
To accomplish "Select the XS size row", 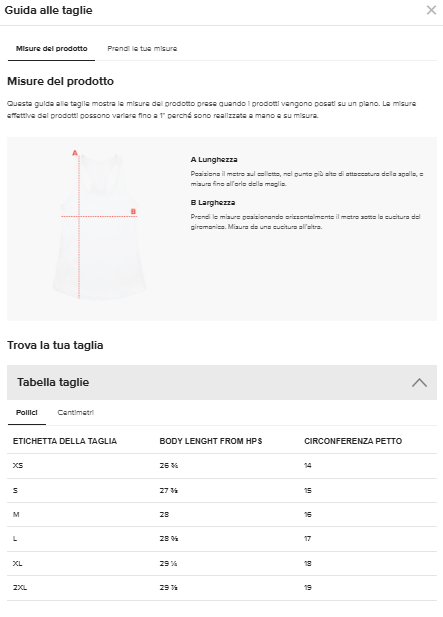I will (222, 466).
